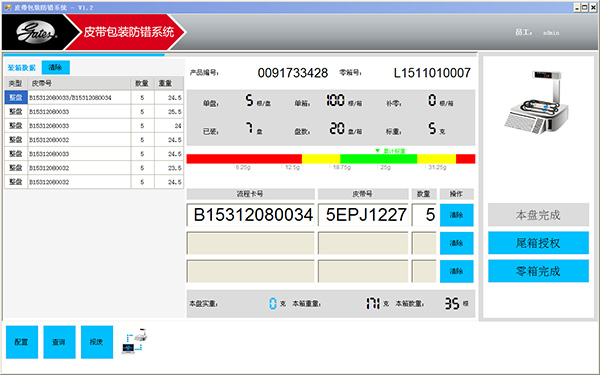Click the 本盘实重 value 0
Screen dimensions: 600x375
(x=272, y=304)
